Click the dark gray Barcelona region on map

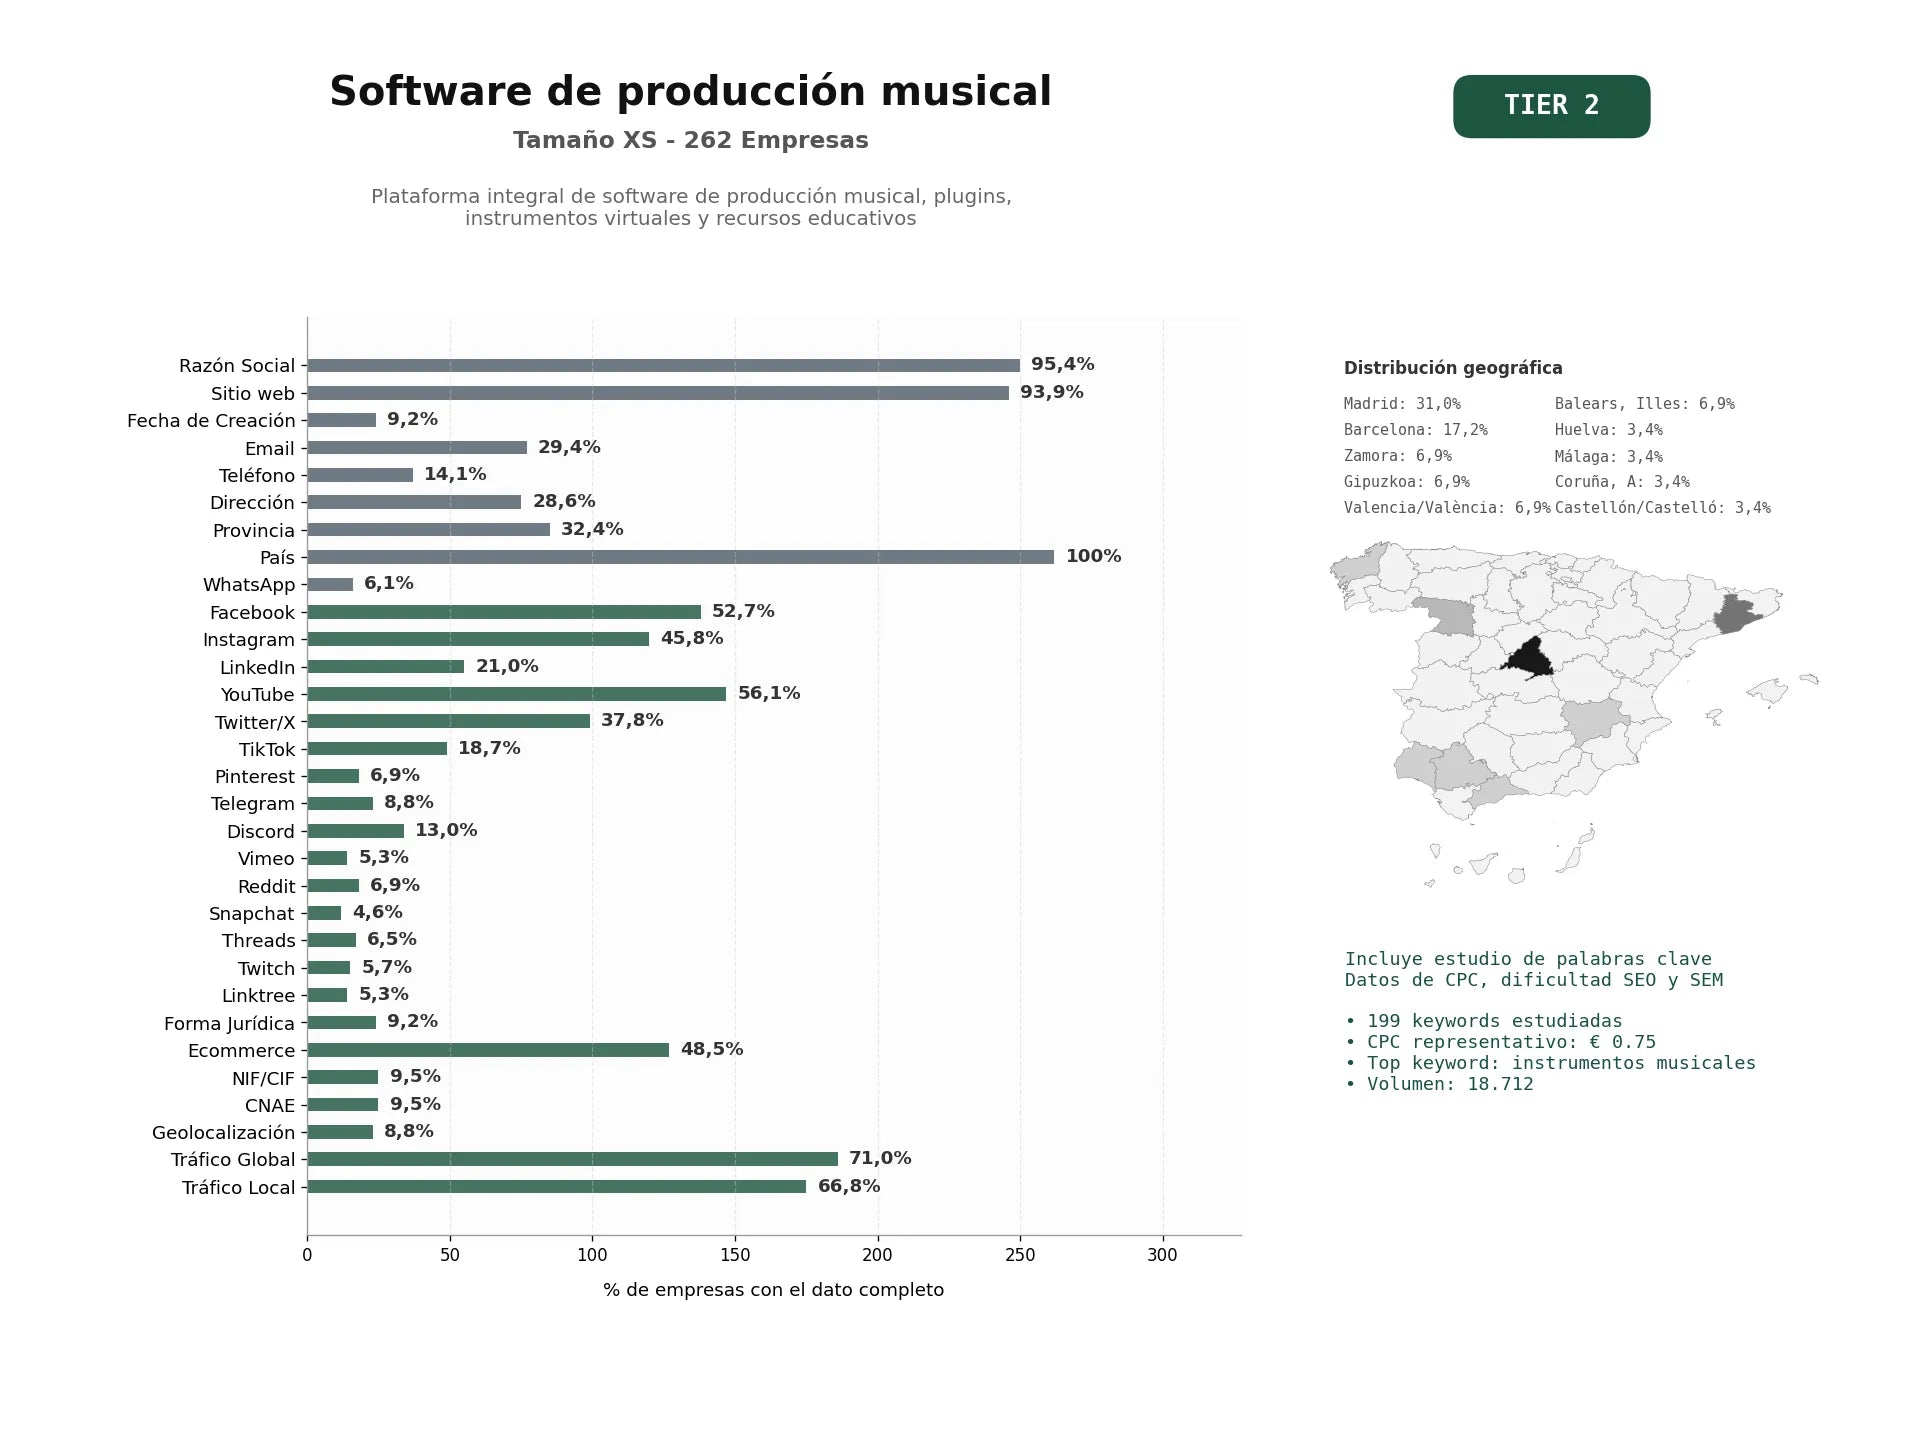coord(1735,614)
